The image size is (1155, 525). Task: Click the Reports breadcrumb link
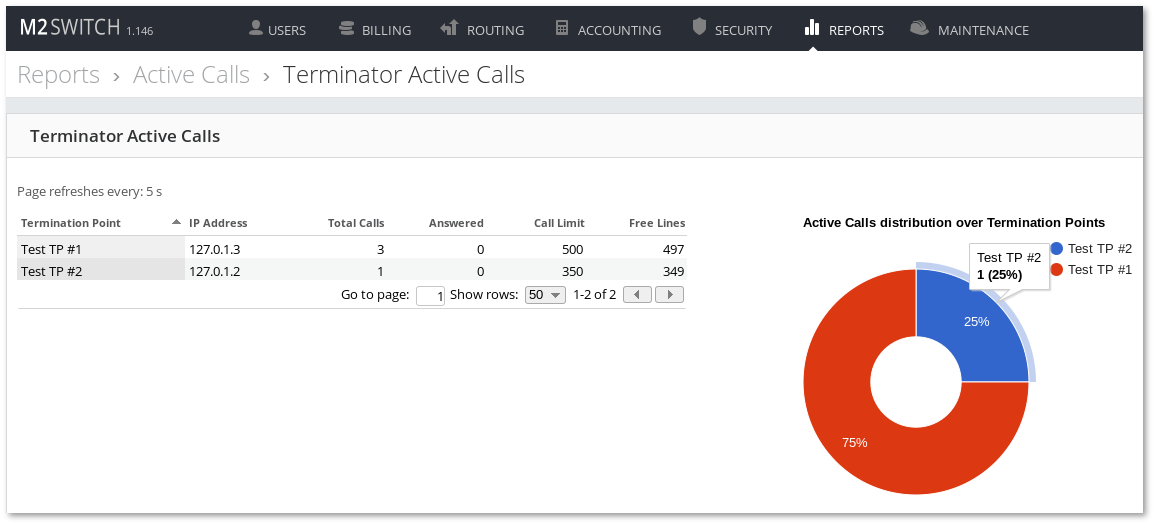(x=59, y=75)
